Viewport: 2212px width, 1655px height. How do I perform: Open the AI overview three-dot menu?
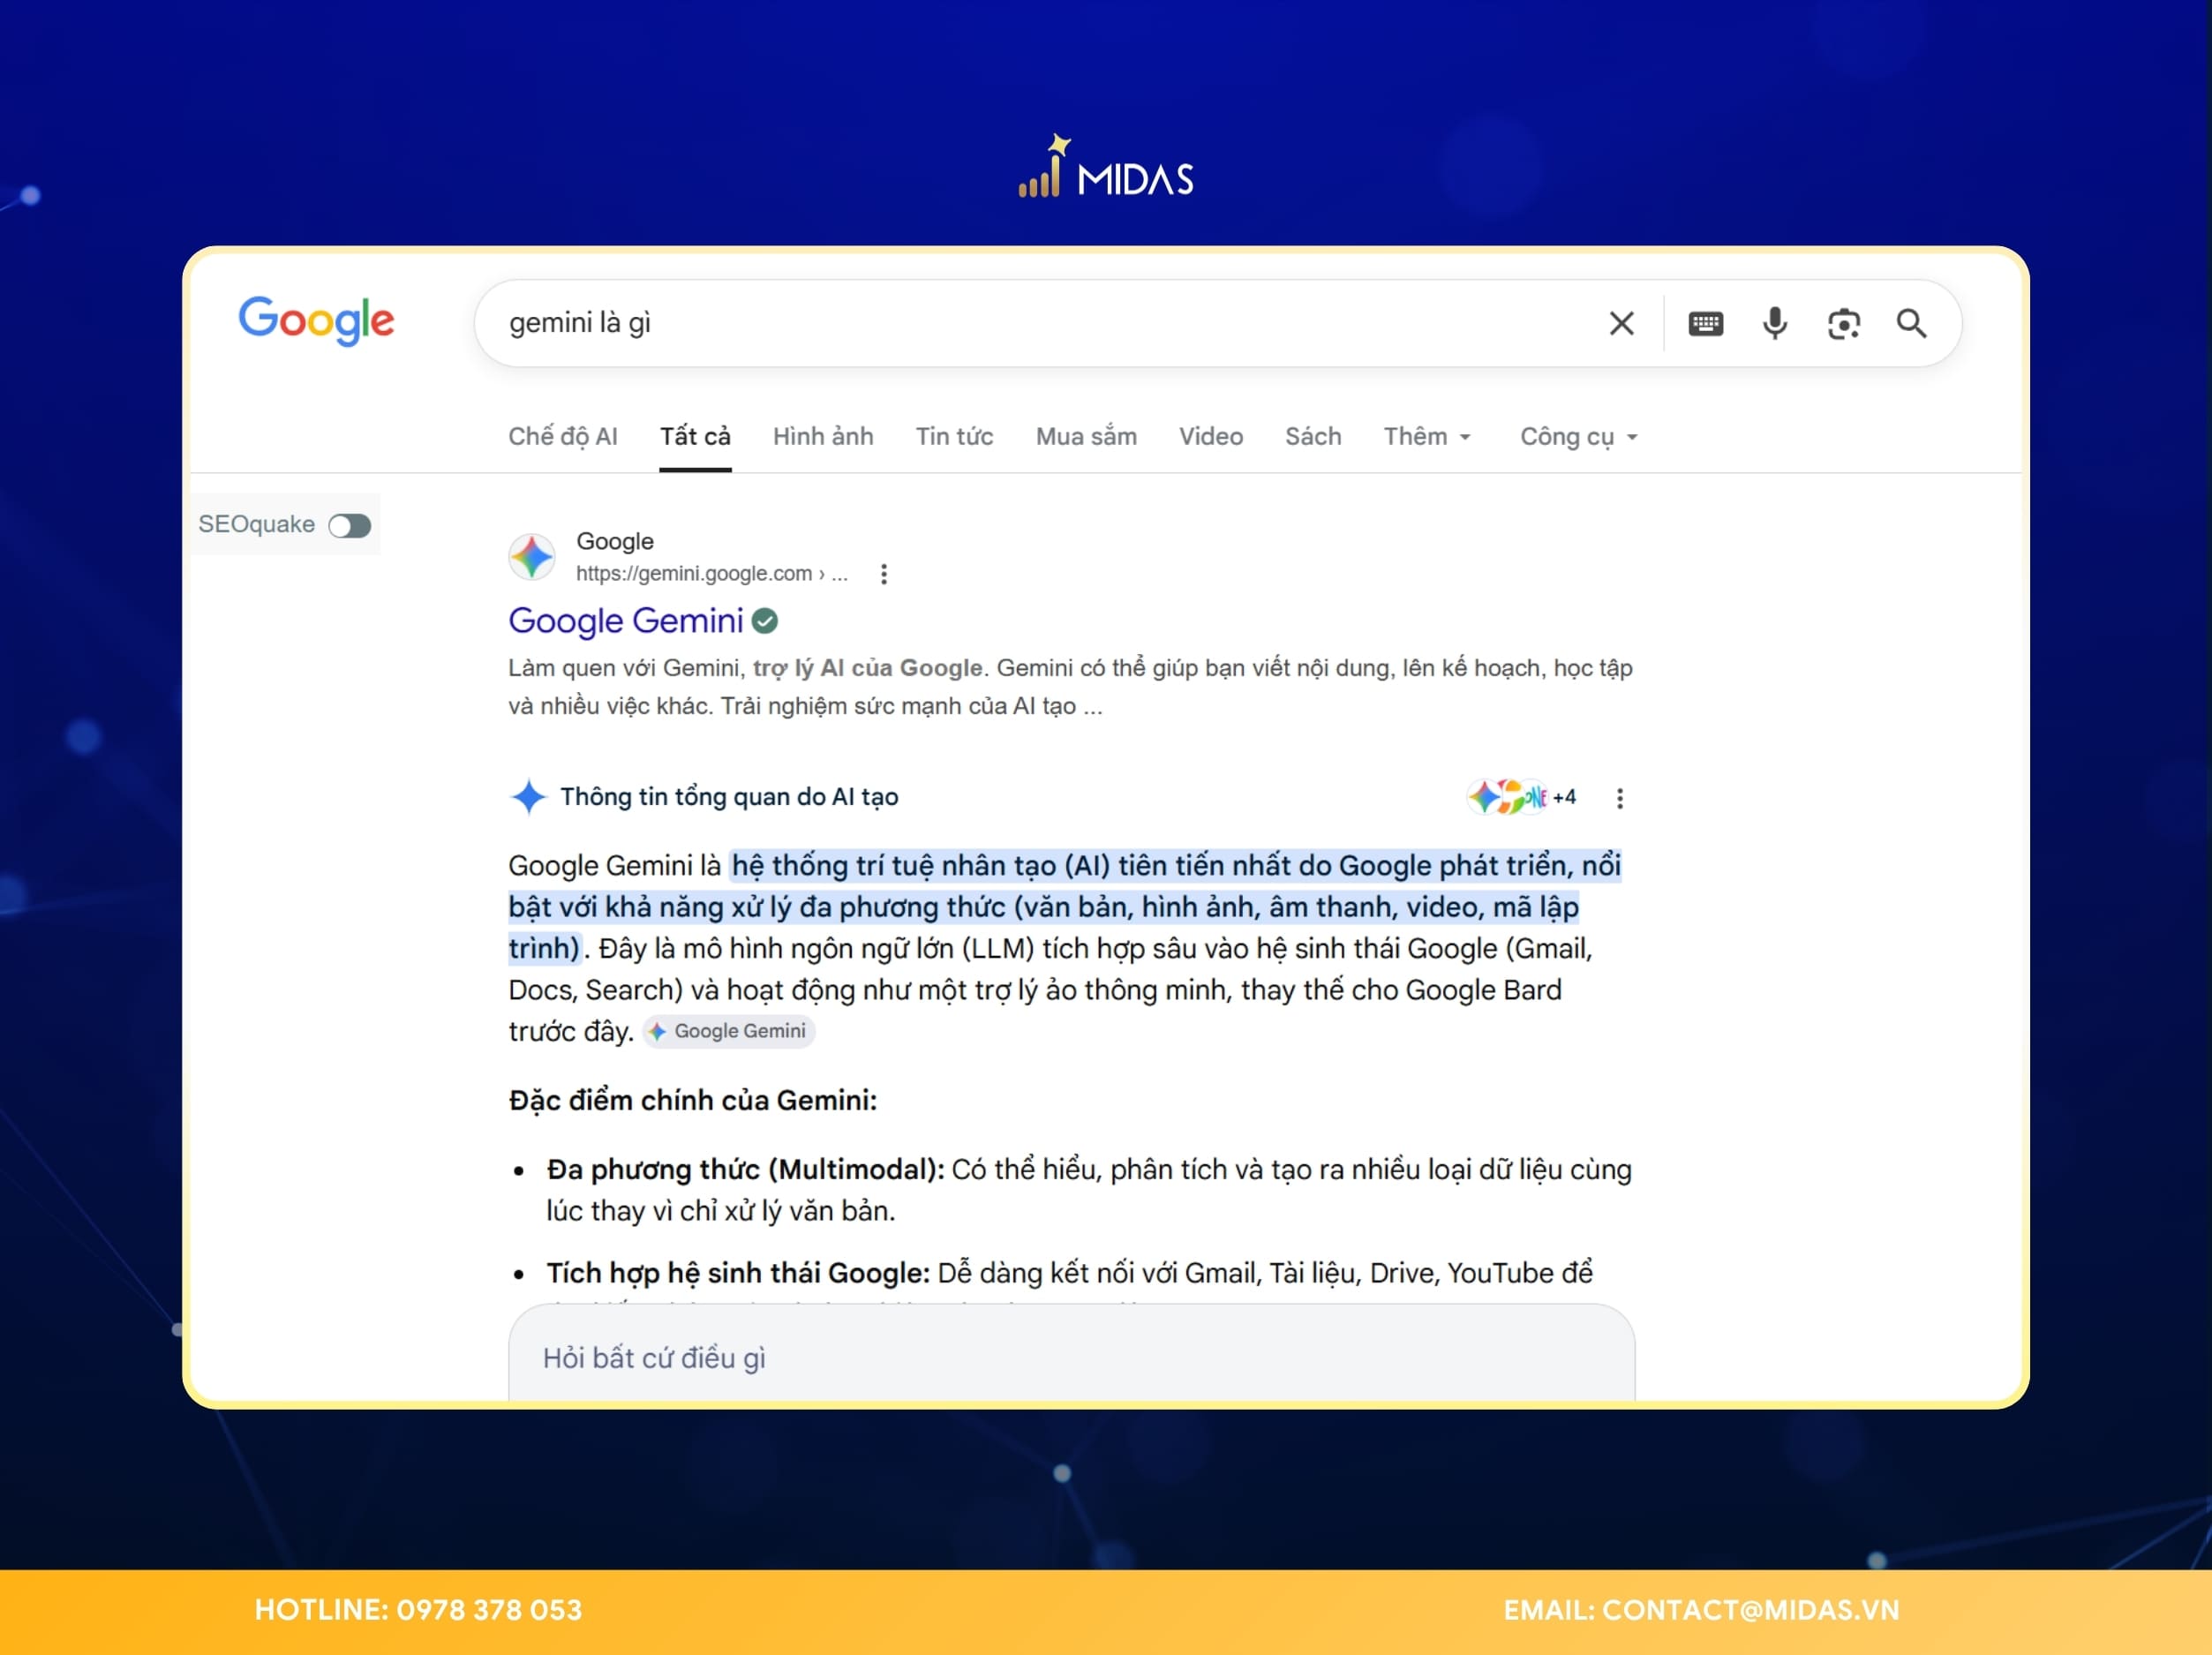pyautogui.click(x=1619, y=797)
